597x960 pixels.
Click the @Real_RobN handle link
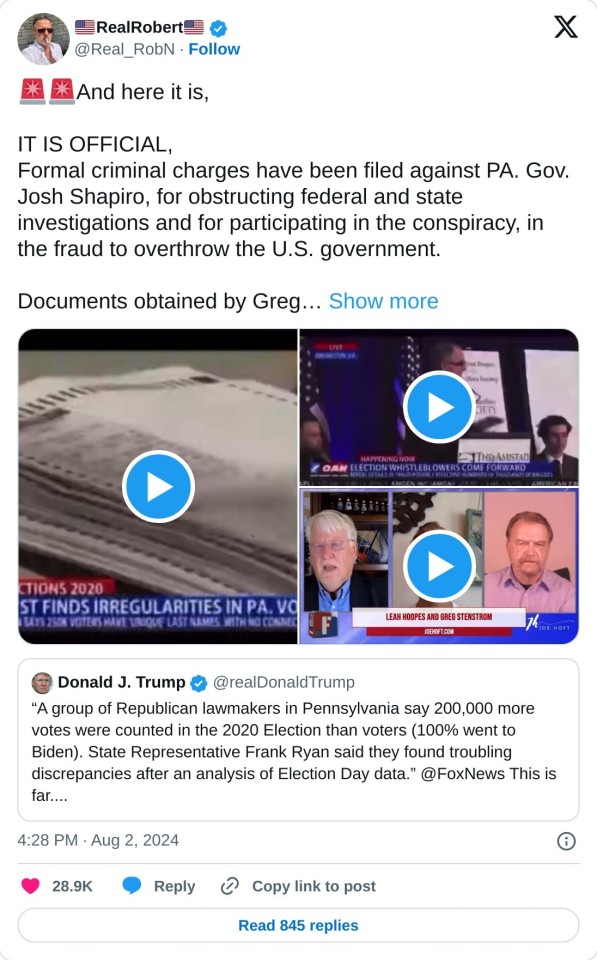[x=124, y=50]
